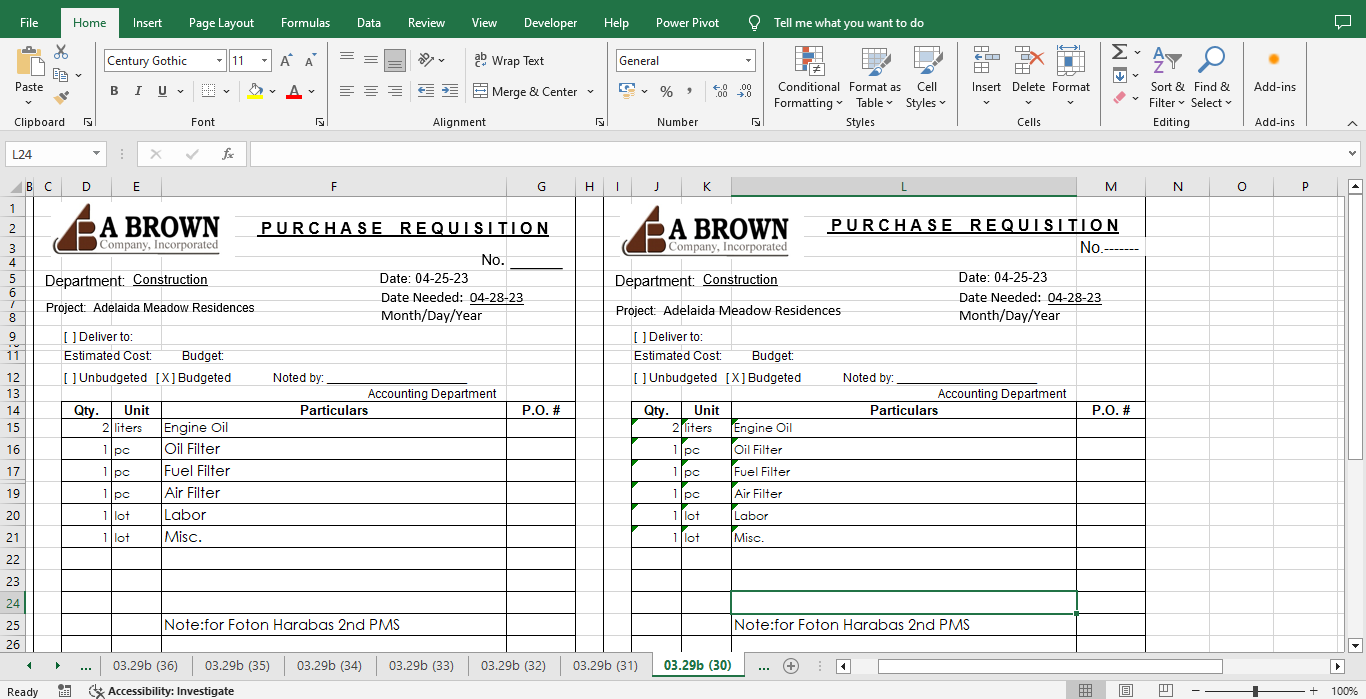
Task: Toggle Wrap Text for the cell
Action: (x=509, y=61)
